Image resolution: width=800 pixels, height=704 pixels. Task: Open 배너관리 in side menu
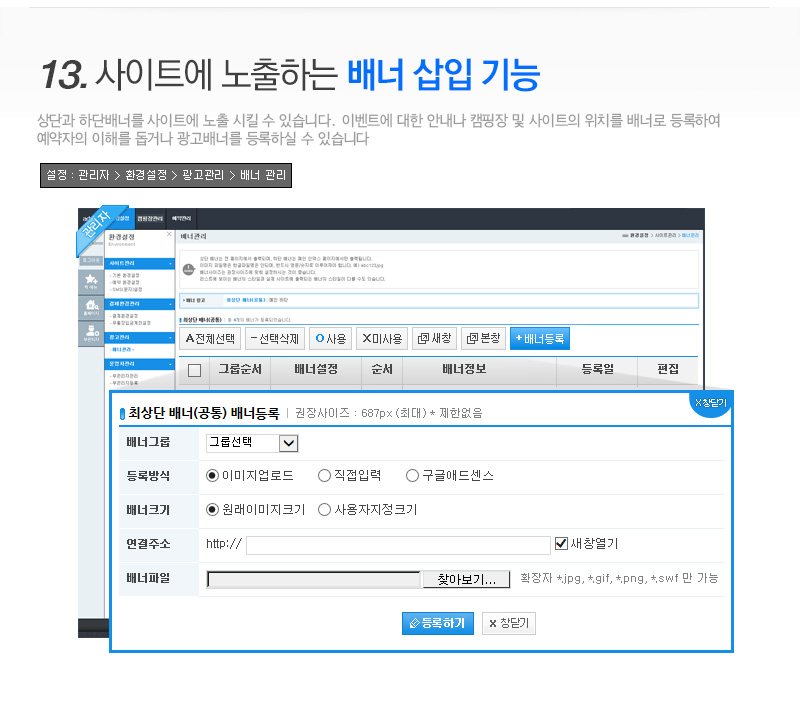click(x=122, y=349)
